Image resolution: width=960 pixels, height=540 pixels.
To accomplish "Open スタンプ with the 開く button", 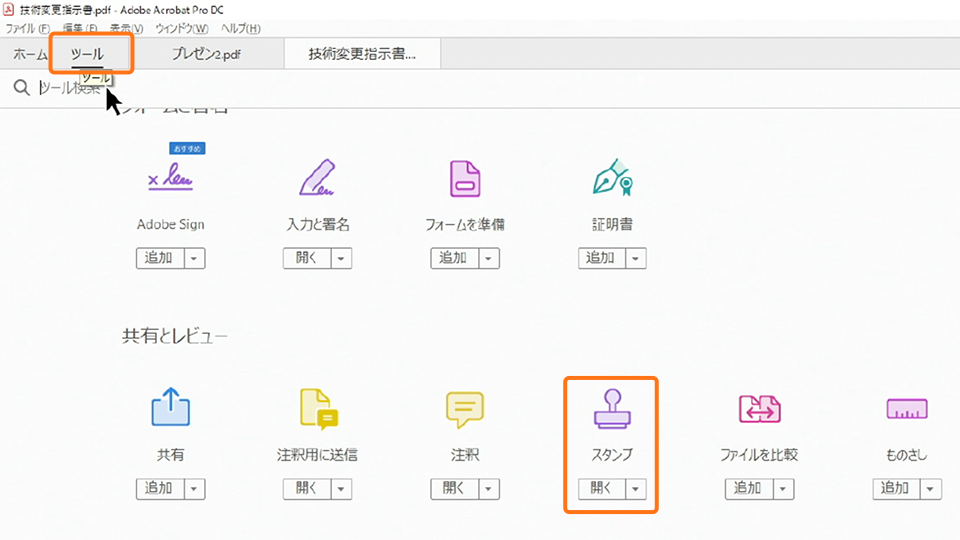I will pyautogui.click(x=602, y=489).
